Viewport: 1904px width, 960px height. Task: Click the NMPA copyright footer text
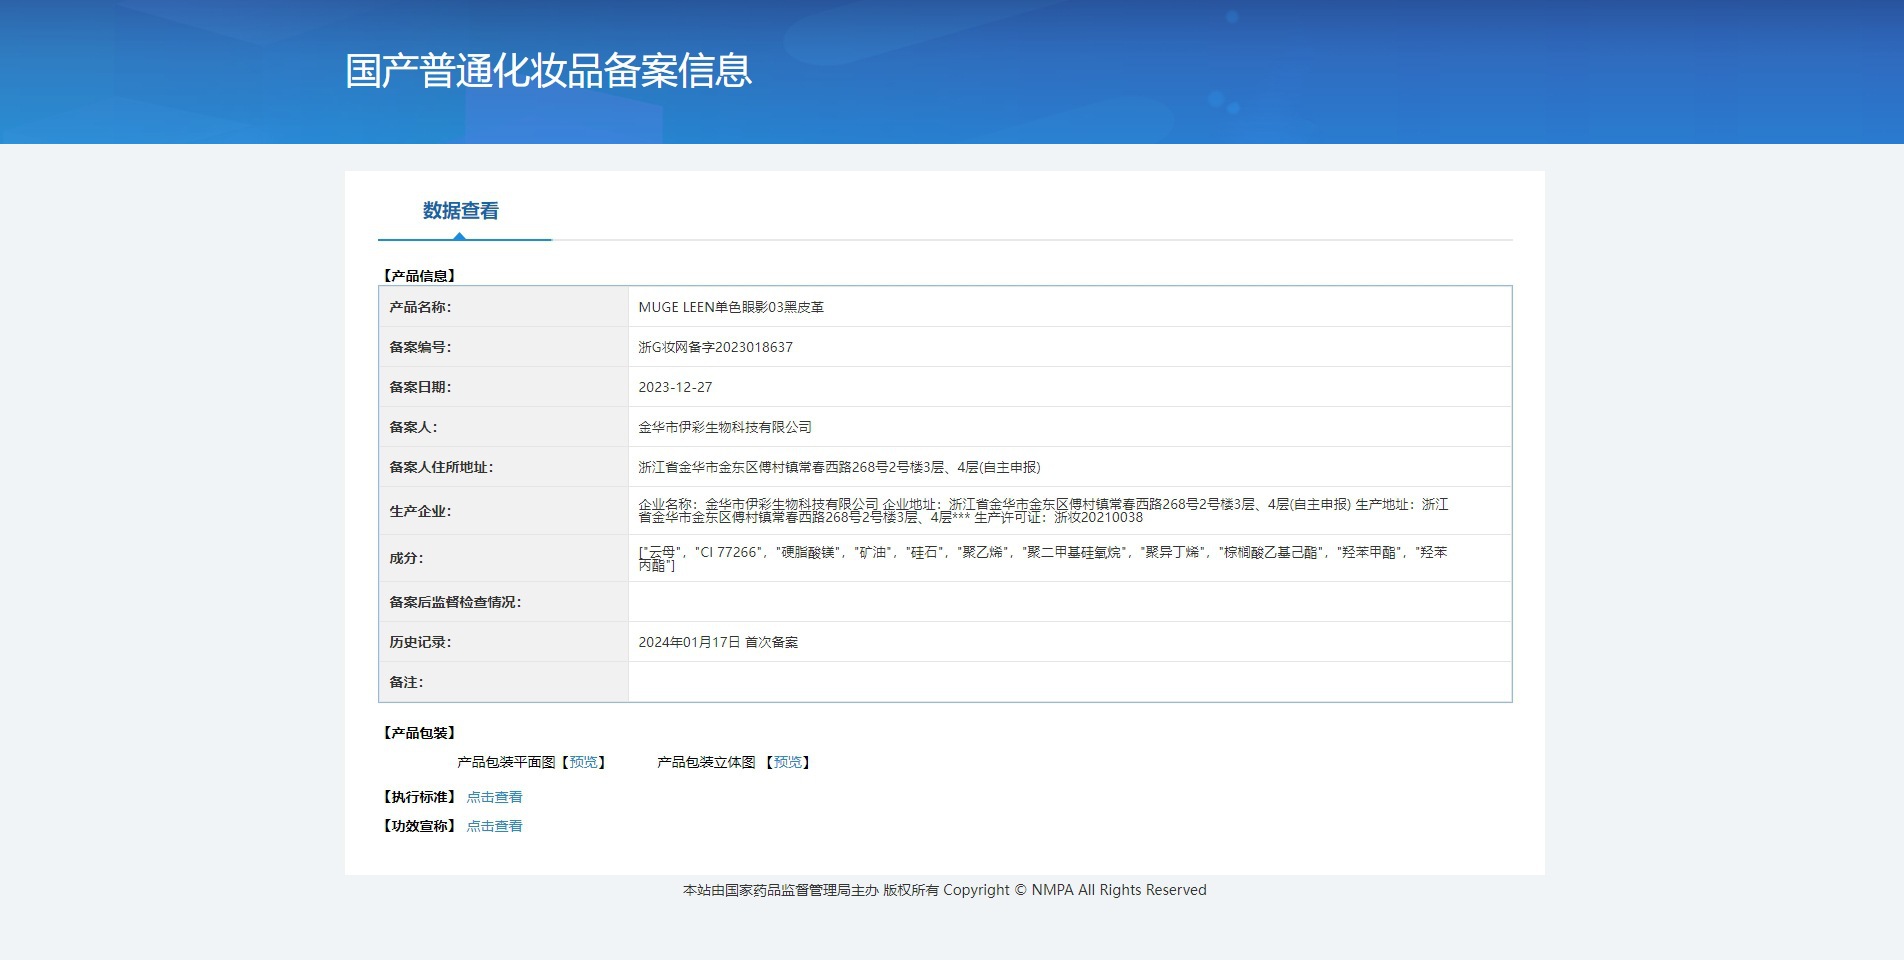[x=944, y=890]
